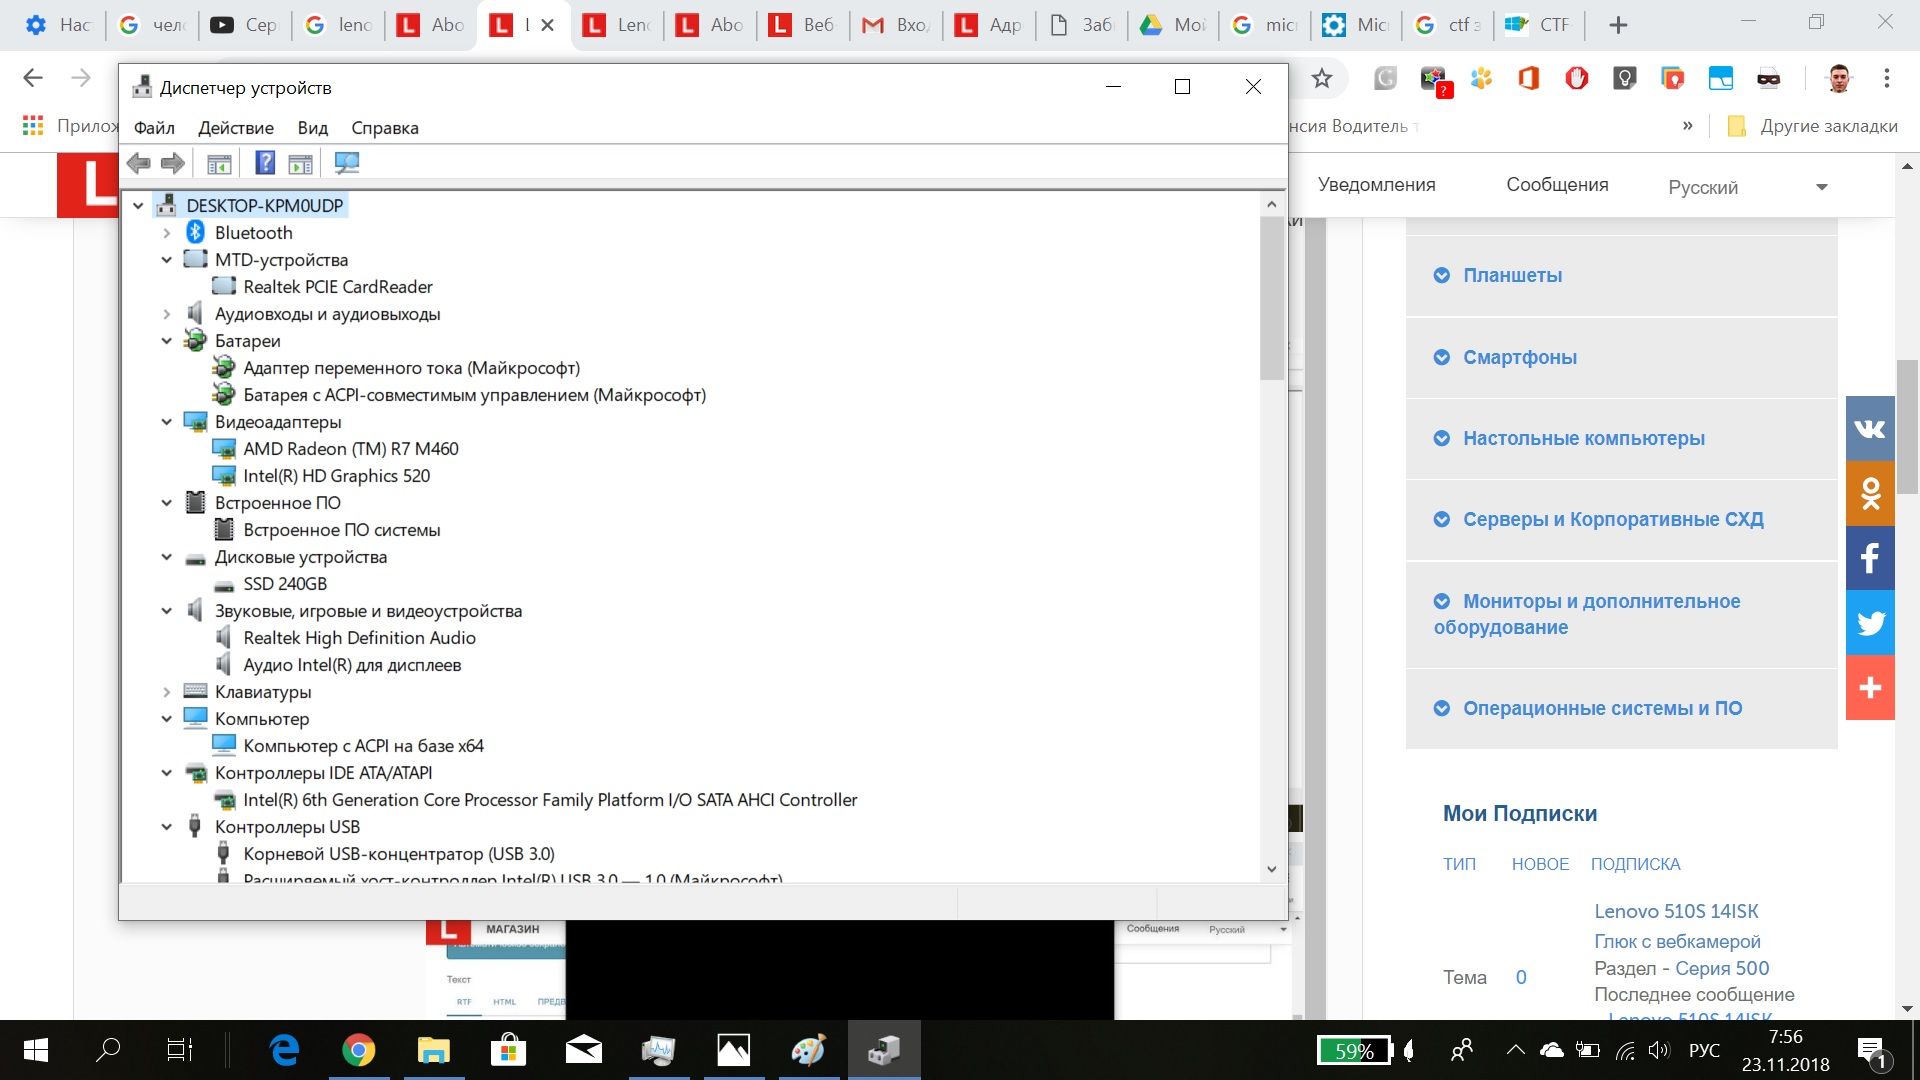Select SSD 240GB disk device
Viewport: 1920px width, 1080px height.
tap(285, 584)
